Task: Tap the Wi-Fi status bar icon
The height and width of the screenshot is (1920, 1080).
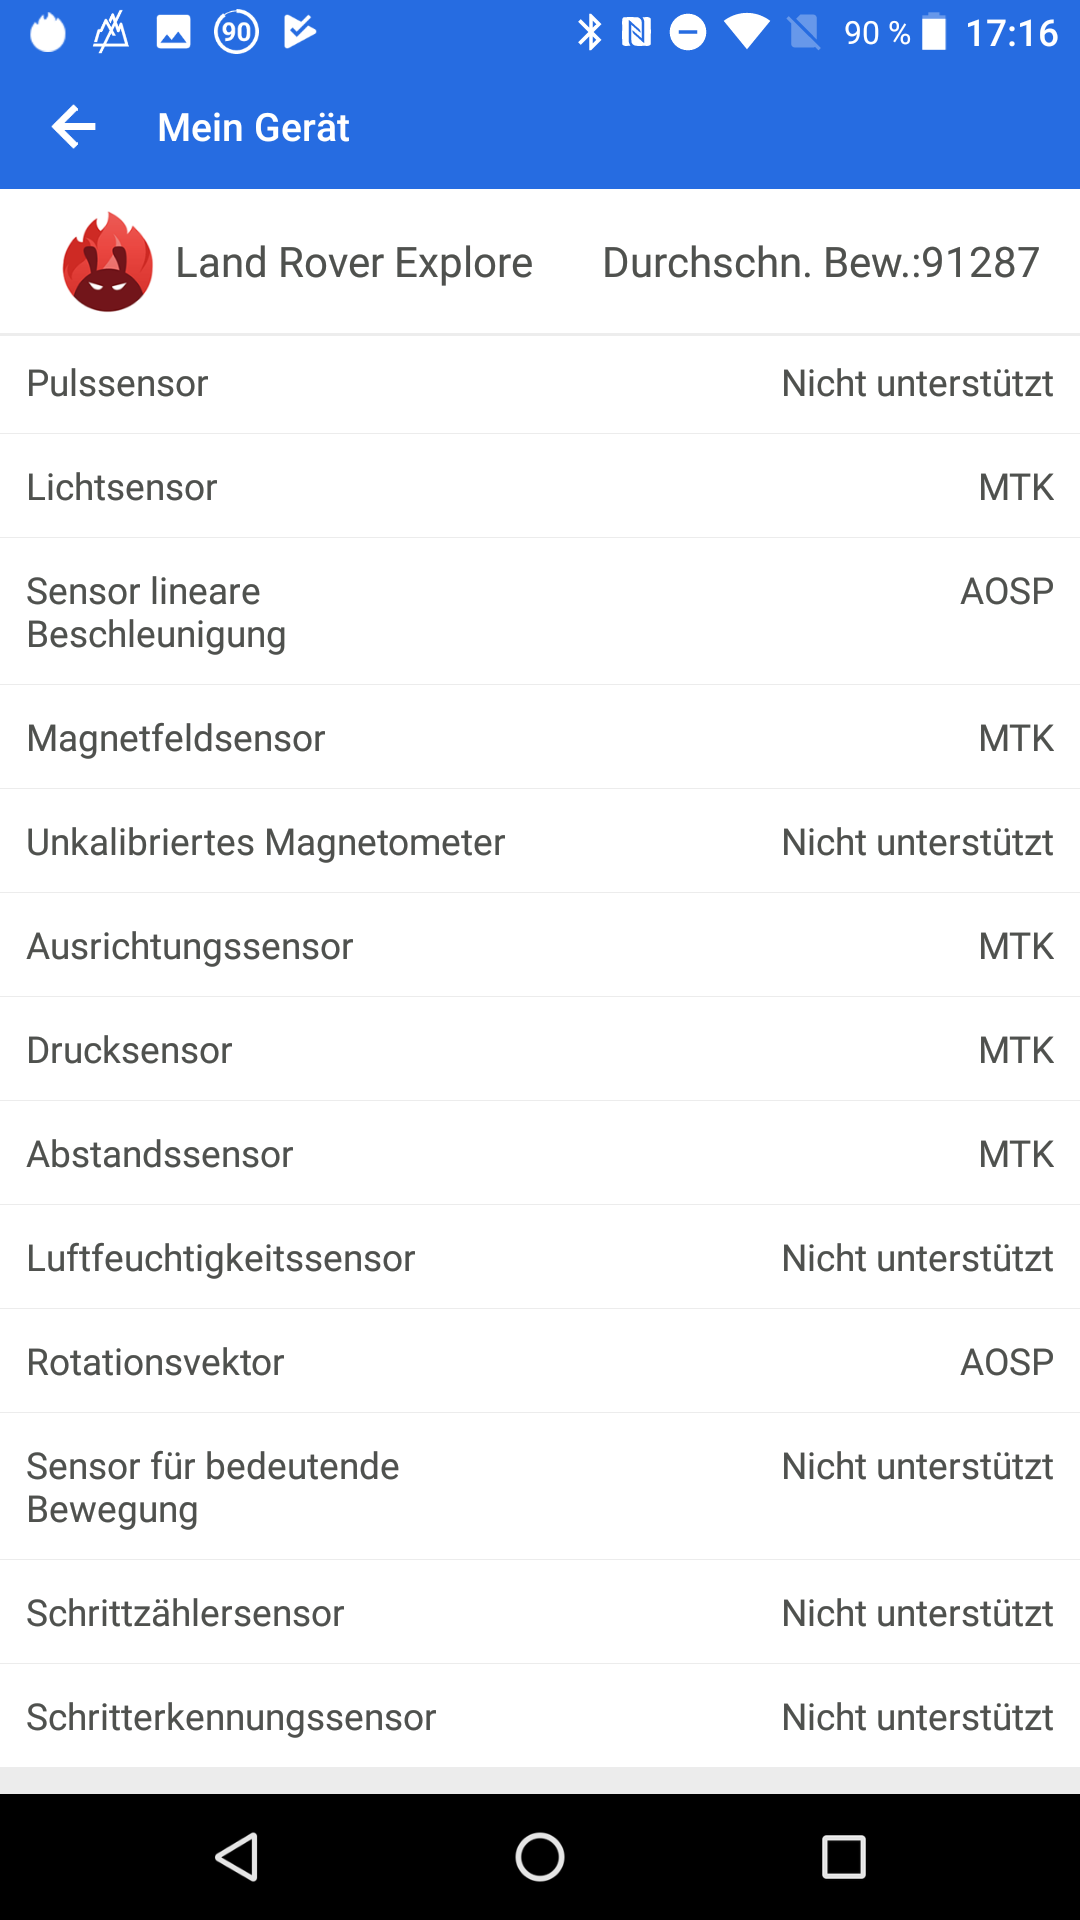Action: (x=746, y=33)
